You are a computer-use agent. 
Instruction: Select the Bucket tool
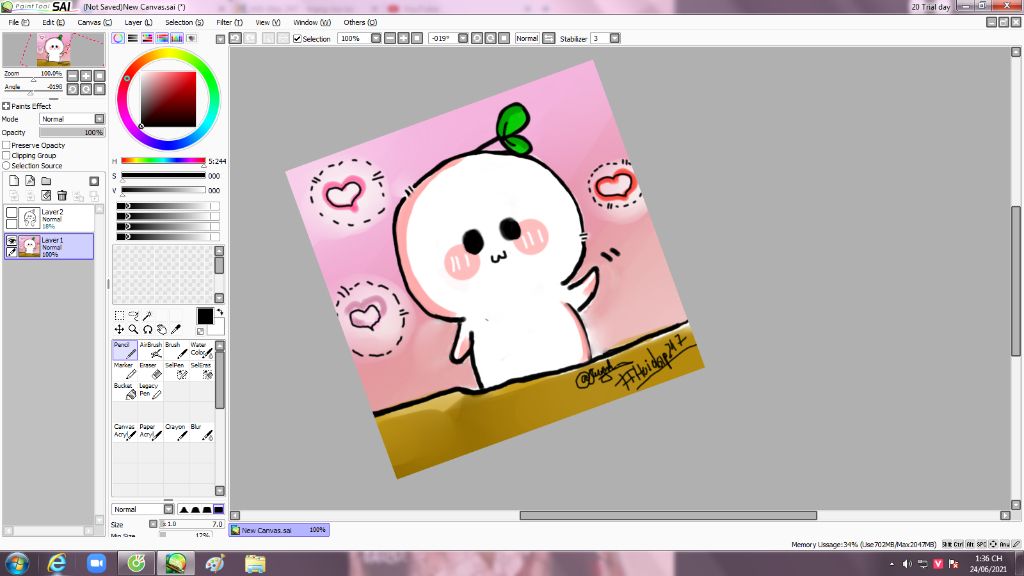[125, 391]
